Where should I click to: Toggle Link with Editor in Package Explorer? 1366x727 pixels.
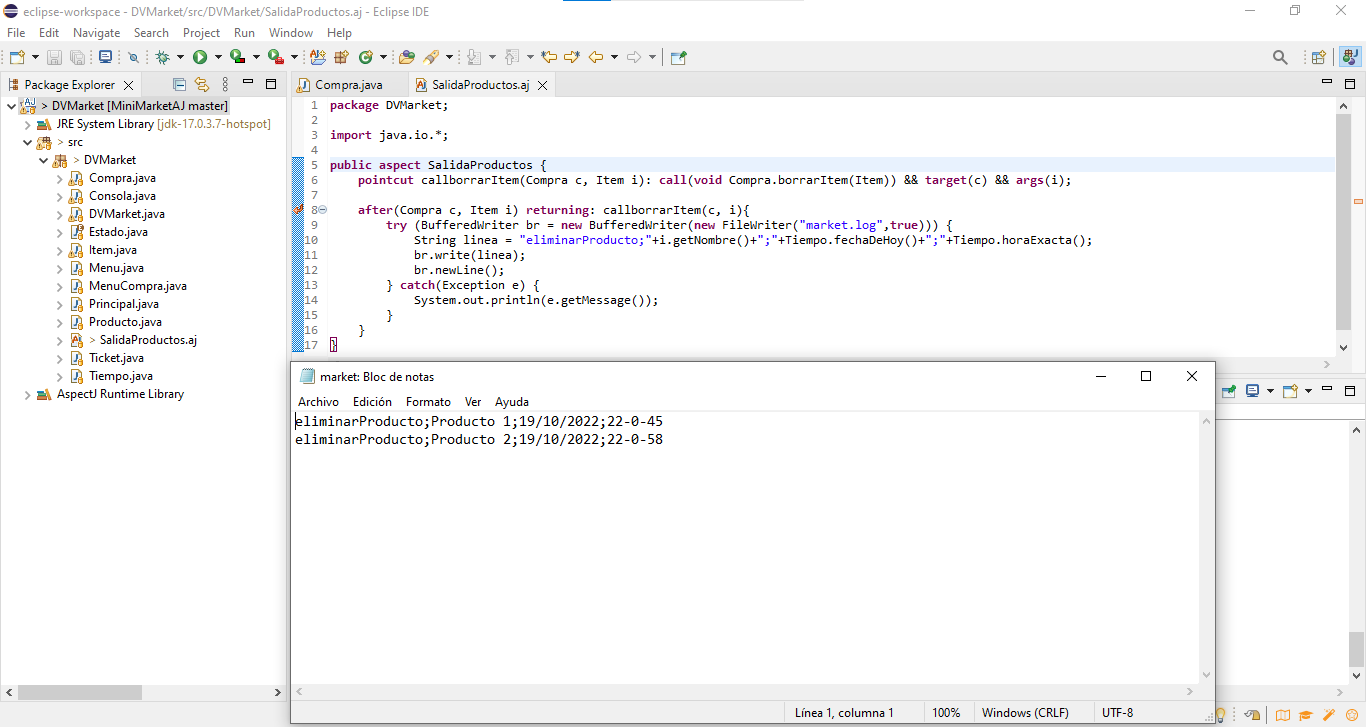coord(202,84)
